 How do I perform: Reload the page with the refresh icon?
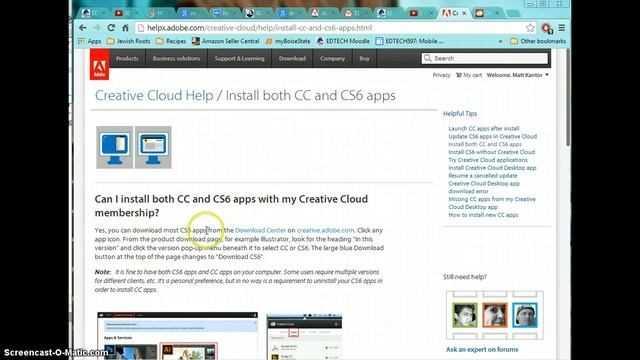pyautogui.click(x=111, y=28)
